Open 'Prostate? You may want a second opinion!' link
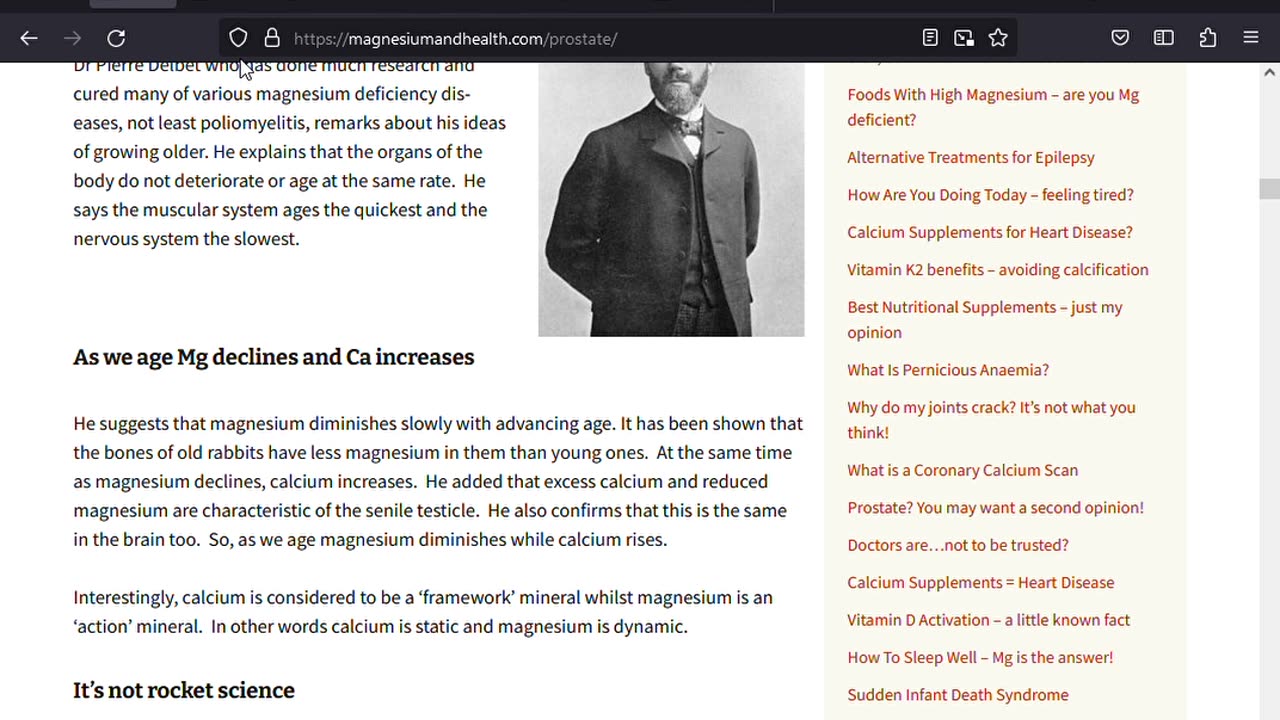1280x720 pixels. pos(995,508)
